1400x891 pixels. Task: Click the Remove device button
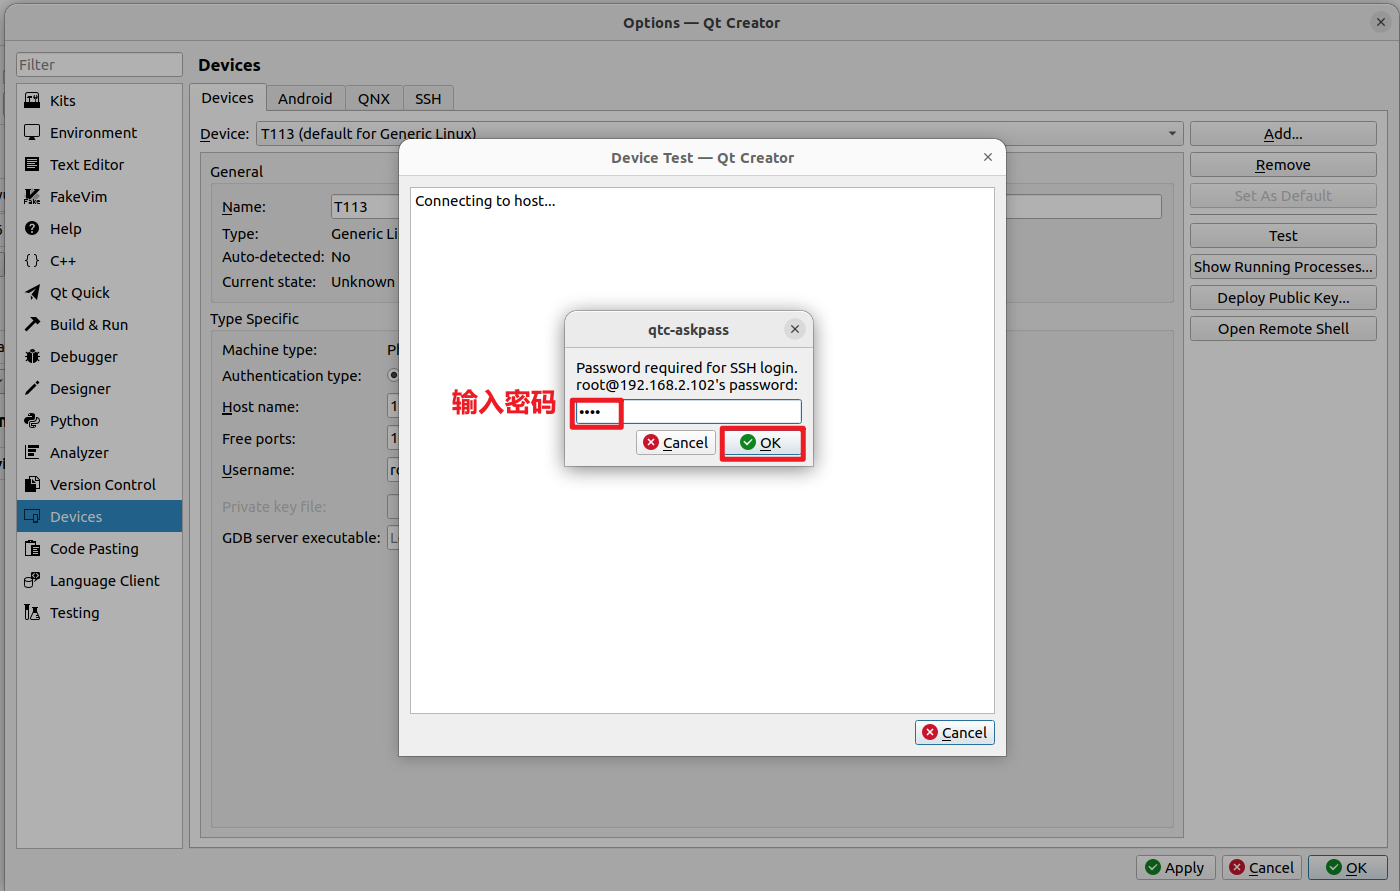[1283, 164]
